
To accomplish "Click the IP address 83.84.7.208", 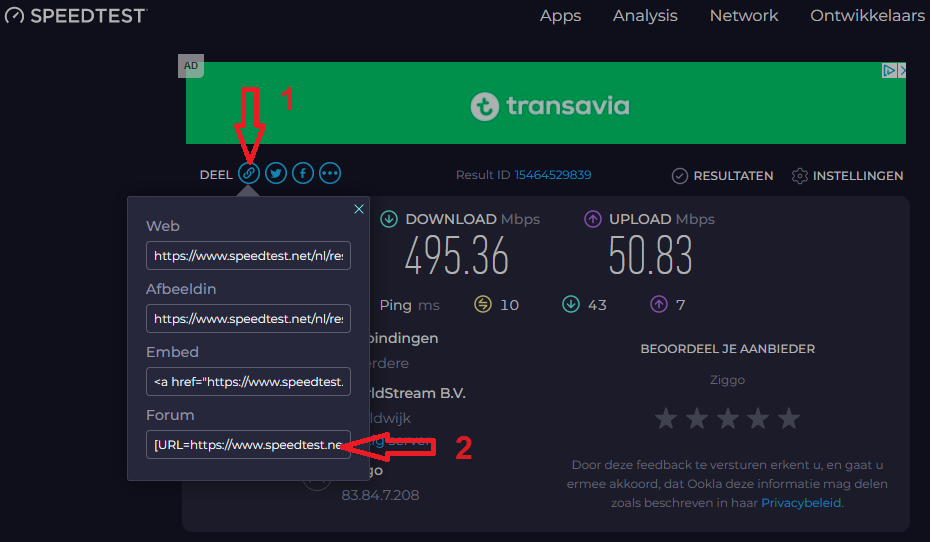I will point(380,495).
